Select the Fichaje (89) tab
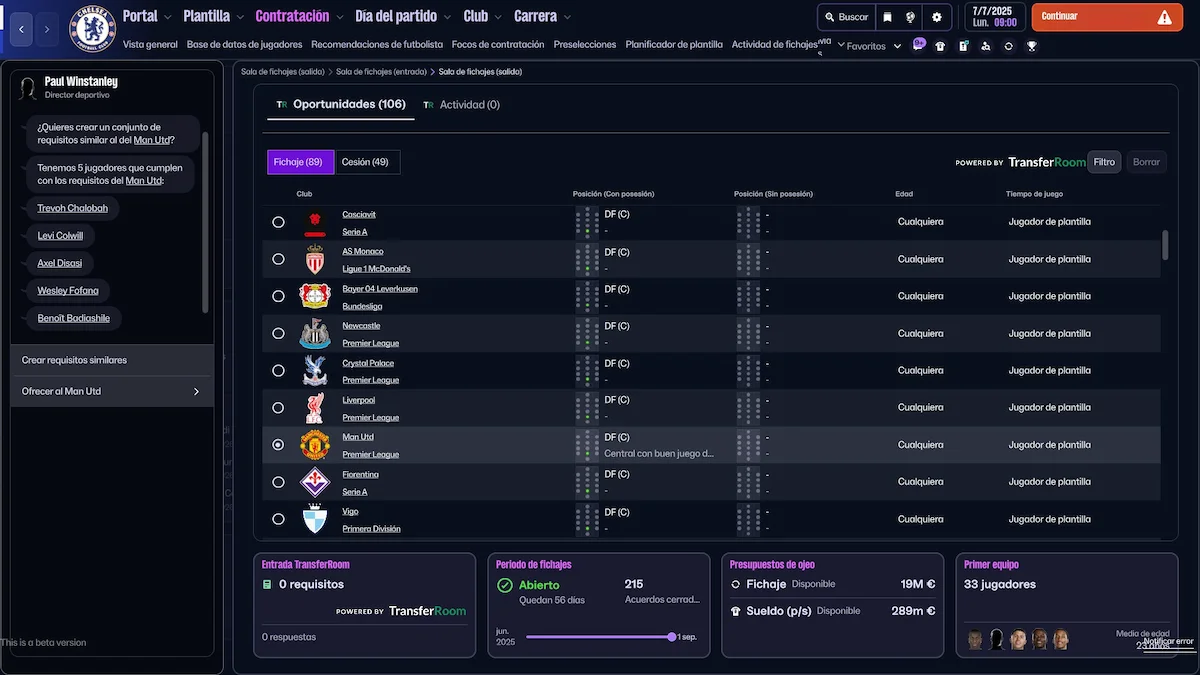 point(301,162)
